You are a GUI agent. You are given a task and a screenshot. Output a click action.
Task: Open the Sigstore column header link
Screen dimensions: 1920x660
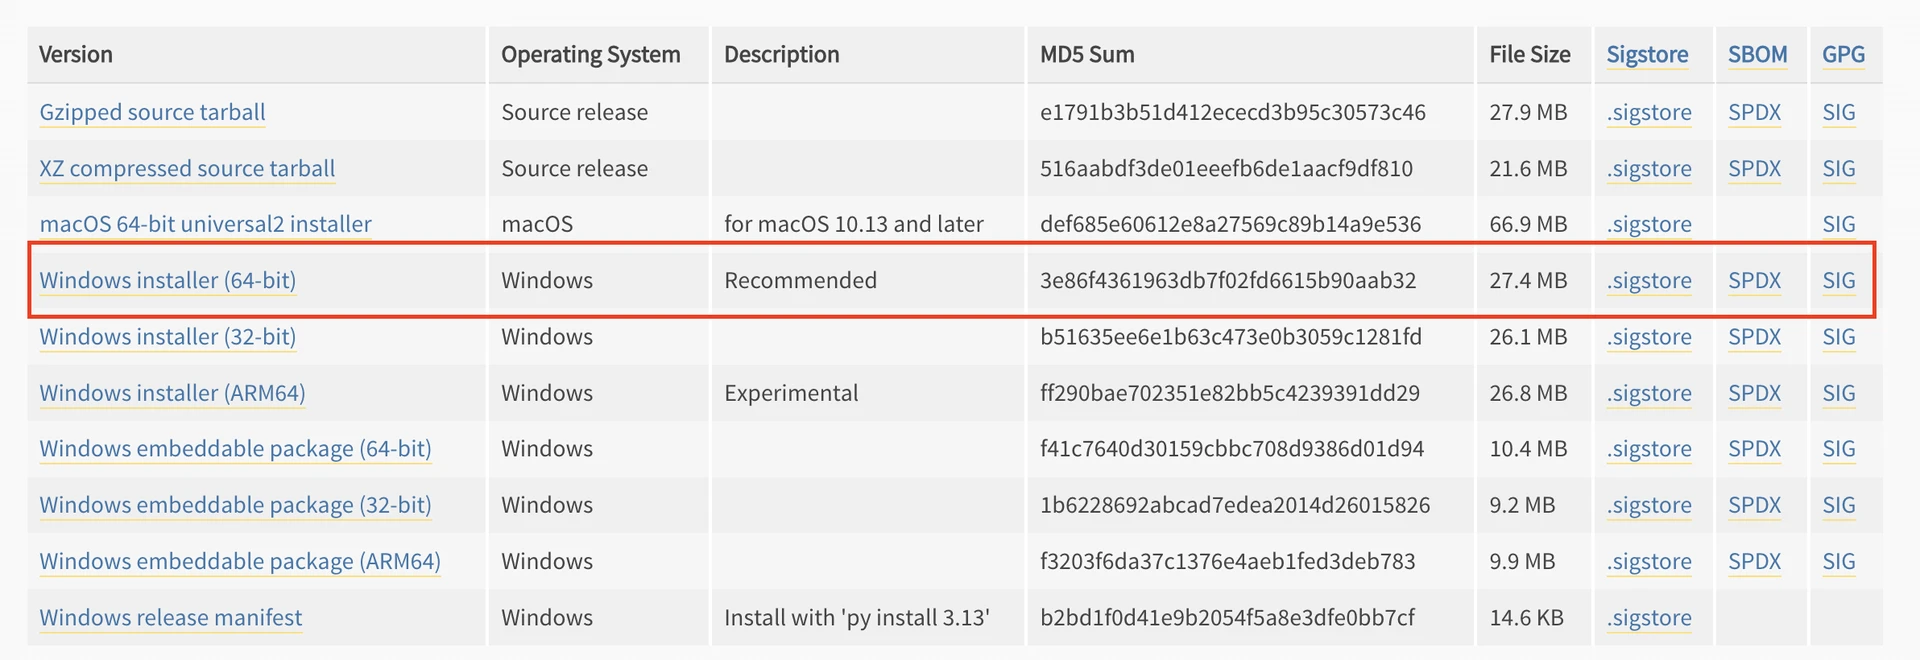tap(1647, 55)
